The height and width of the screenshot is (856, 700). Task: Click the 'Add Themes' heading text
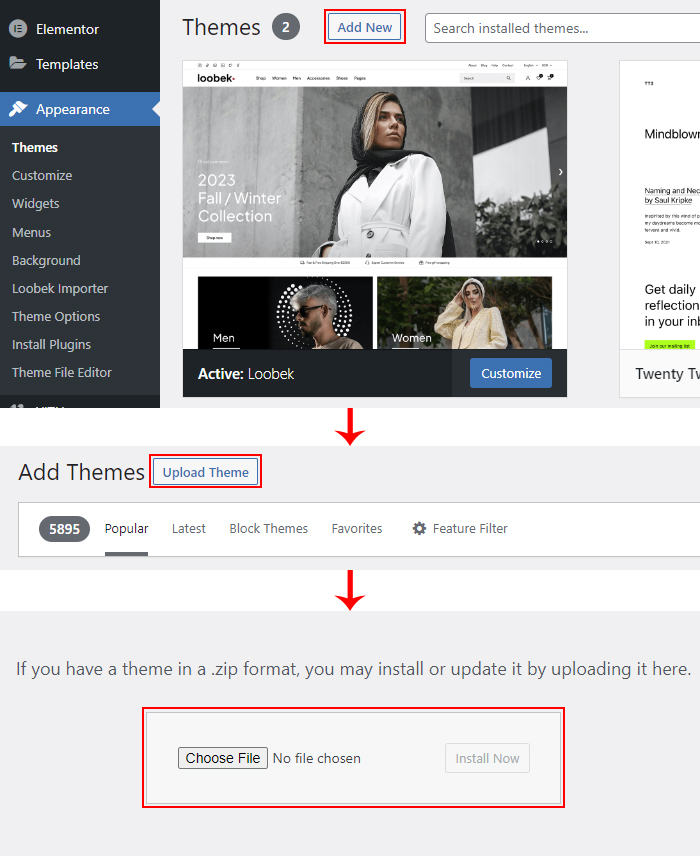81,472
